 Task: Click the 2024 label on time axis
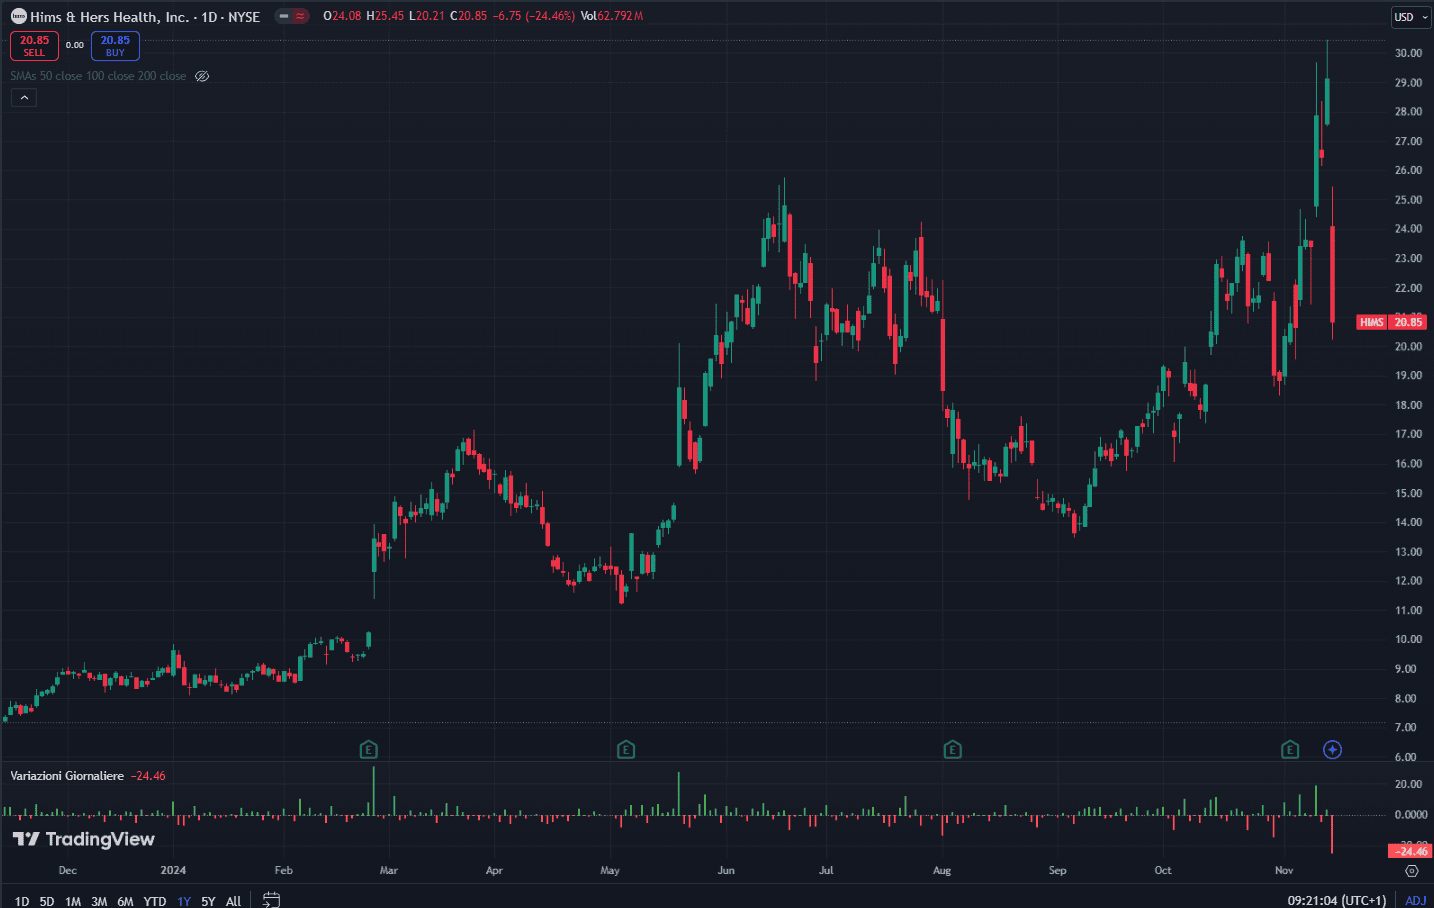pos(173,870)
